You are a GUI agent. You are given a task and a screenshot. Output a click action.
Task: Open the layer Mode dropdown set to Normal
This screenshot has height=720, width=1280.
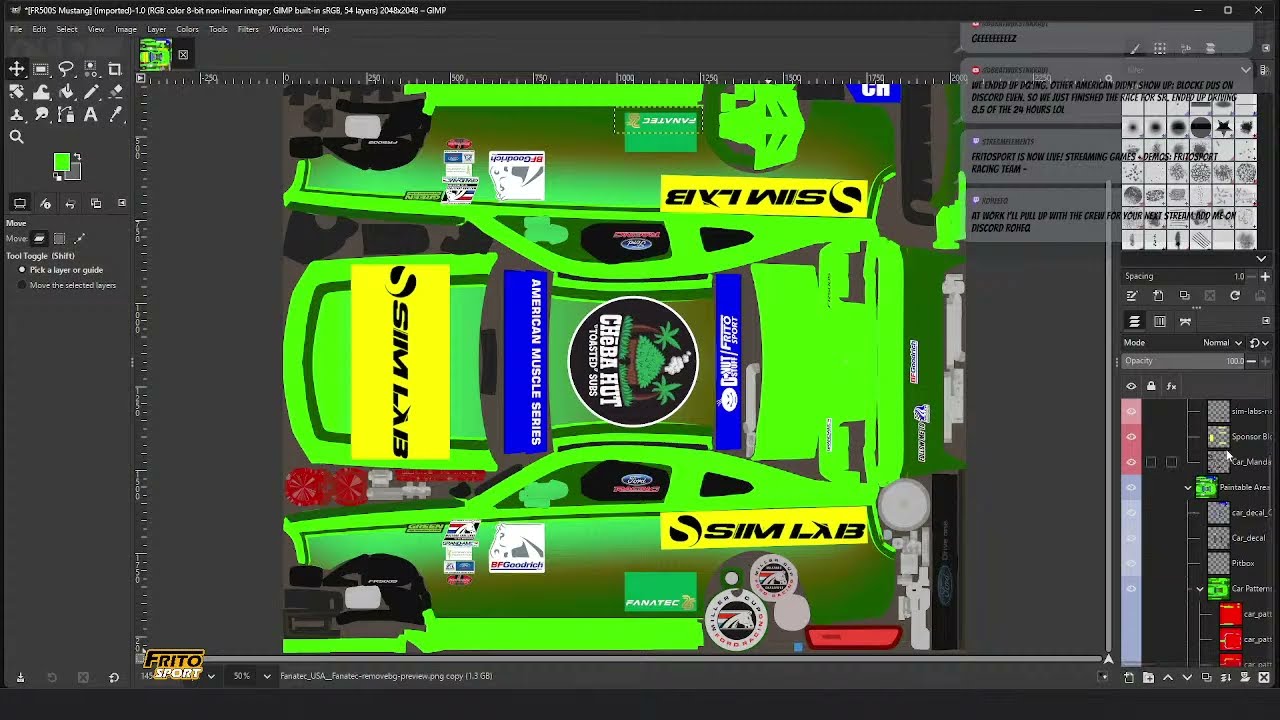coord(1222,343)
